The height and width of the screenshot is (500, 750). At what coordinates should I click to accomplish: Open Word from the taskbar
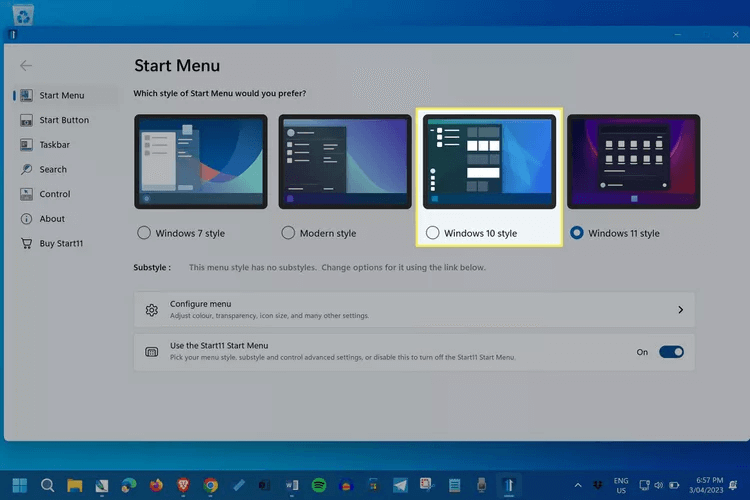pyautogui.click(x=292, y=486)
